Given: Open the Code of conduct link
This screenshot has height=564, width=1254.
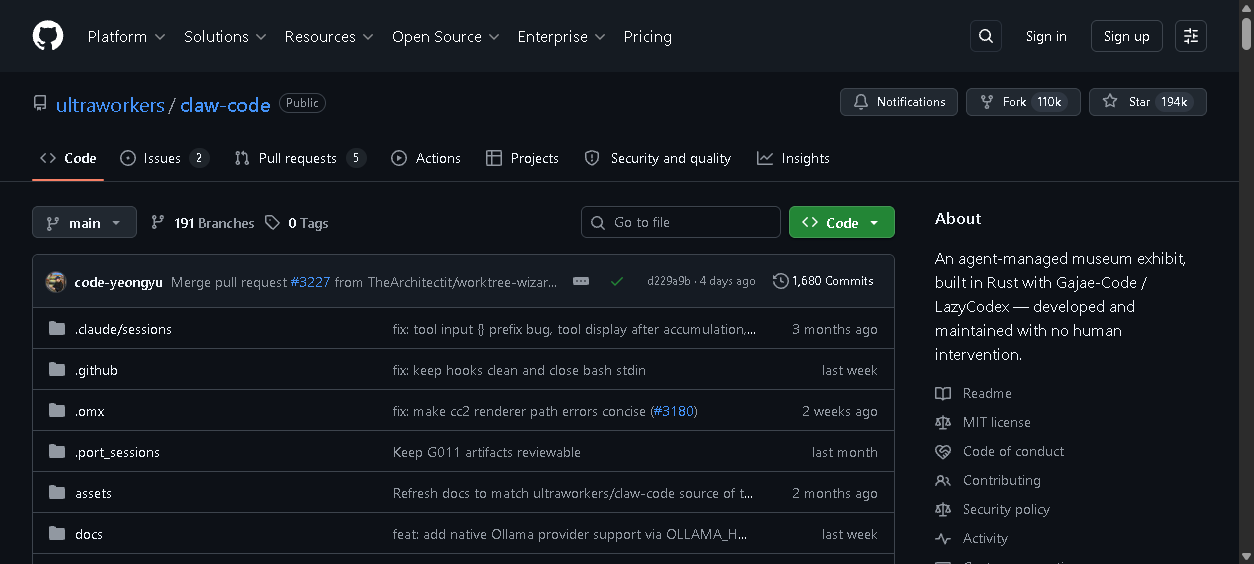Looking at the screenshot, I should tap(1013, 451).
